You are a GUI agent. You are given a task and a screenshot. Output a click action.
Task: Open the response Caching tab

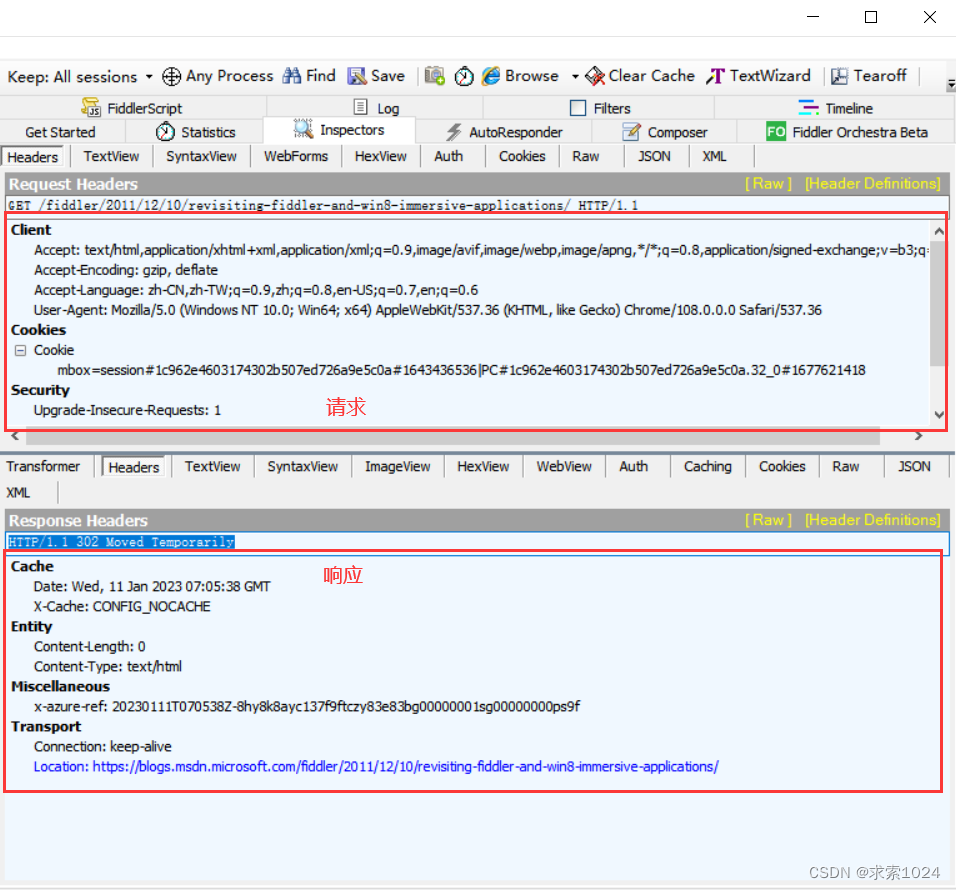[x=707, y=466]
